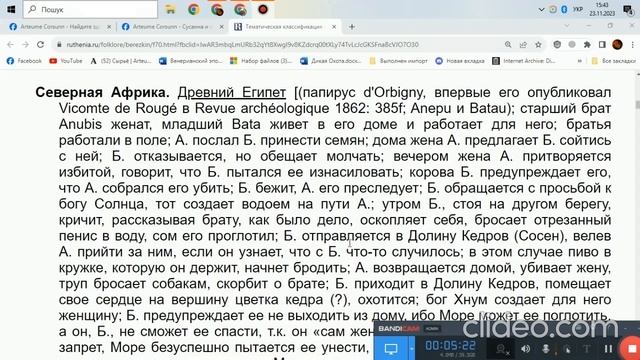Select the Тематическая классификация tab

(284, 27)
